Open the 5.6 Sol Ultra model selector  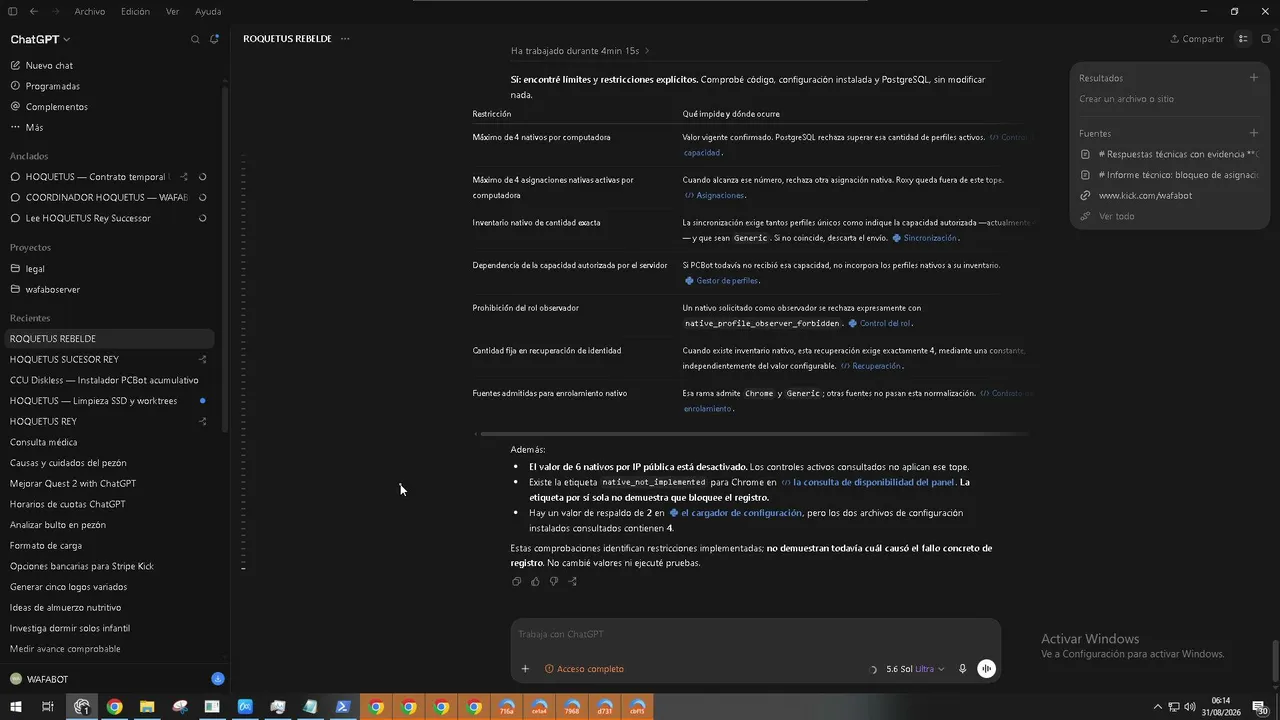point(915,669)
